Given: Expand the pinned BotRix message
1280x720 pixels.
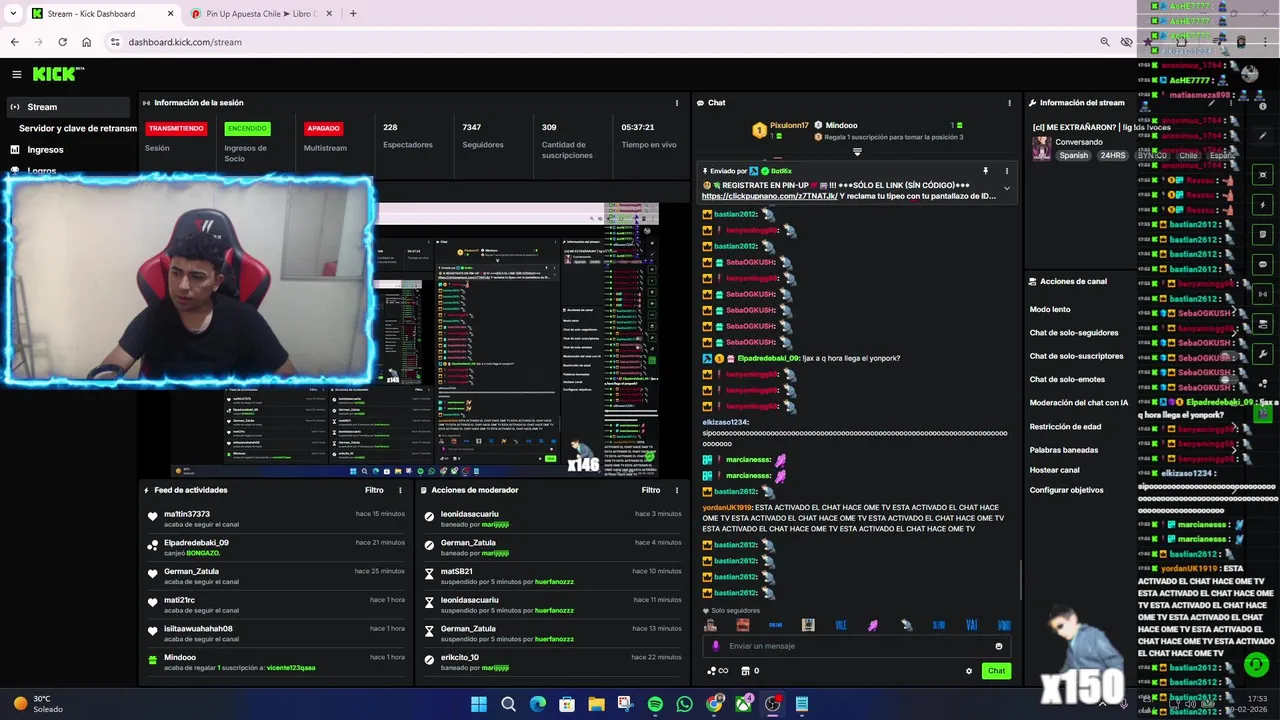Looking at the screenshot, I should point(1007,188).
